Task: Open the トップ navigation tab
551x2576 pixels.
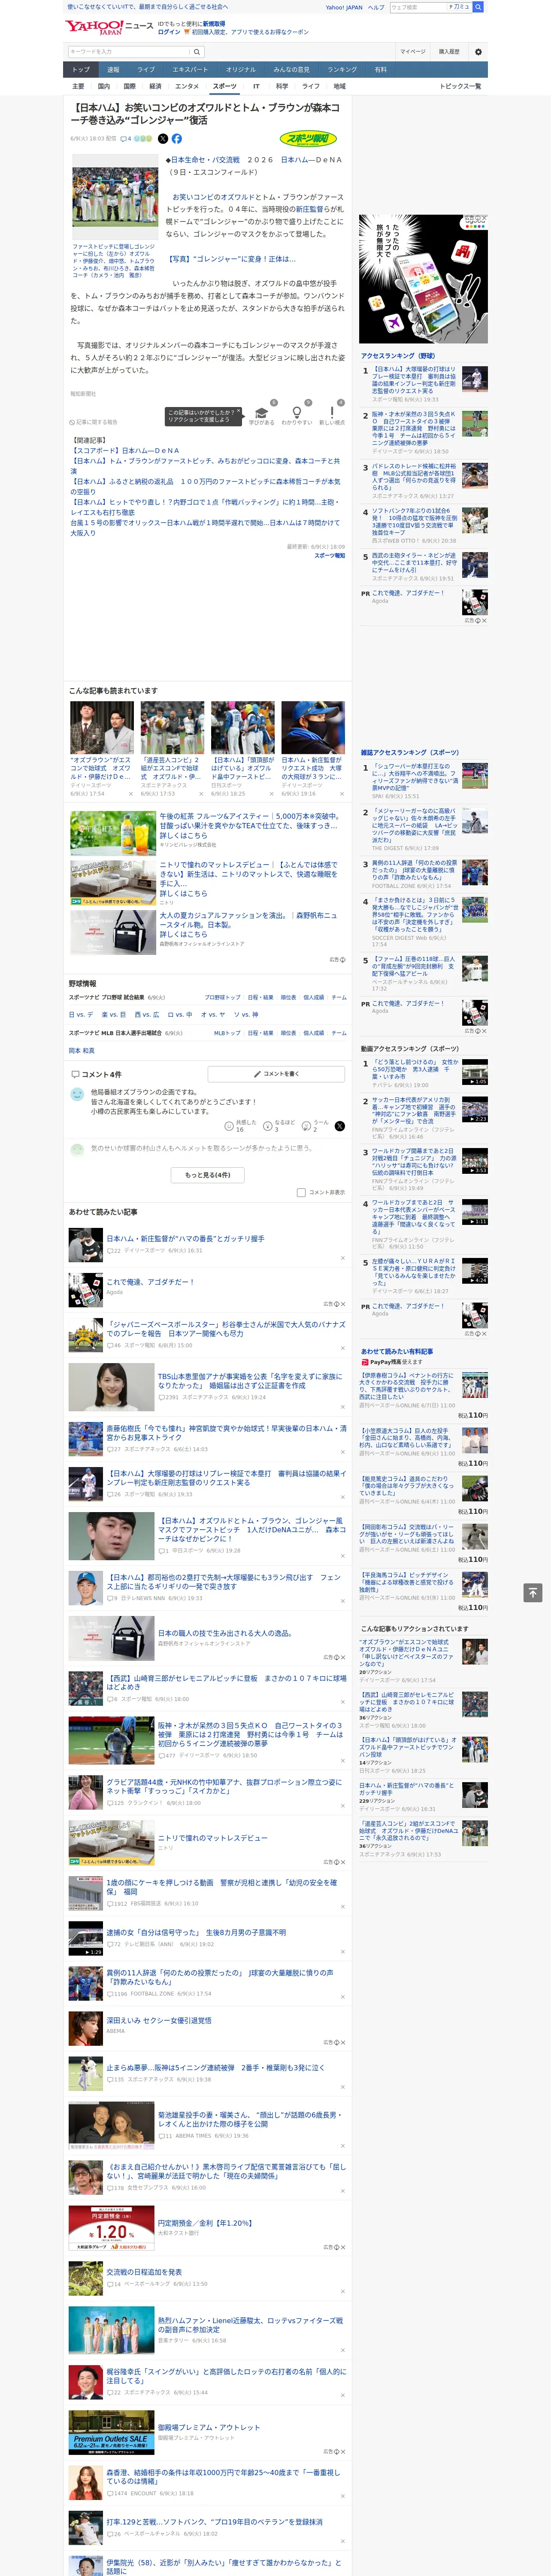Action: pos(81,70)
